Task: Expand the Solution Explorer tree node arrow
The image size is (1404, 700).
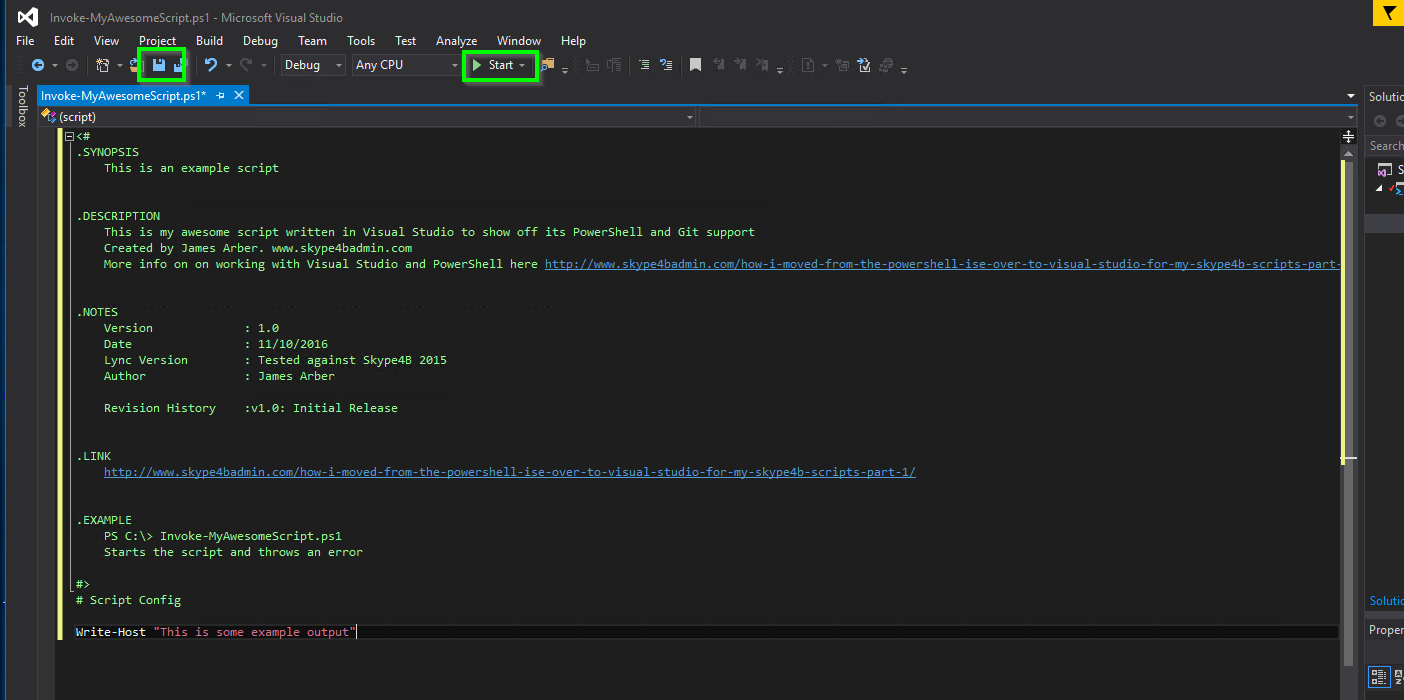Action: [x=1380, y=188]
